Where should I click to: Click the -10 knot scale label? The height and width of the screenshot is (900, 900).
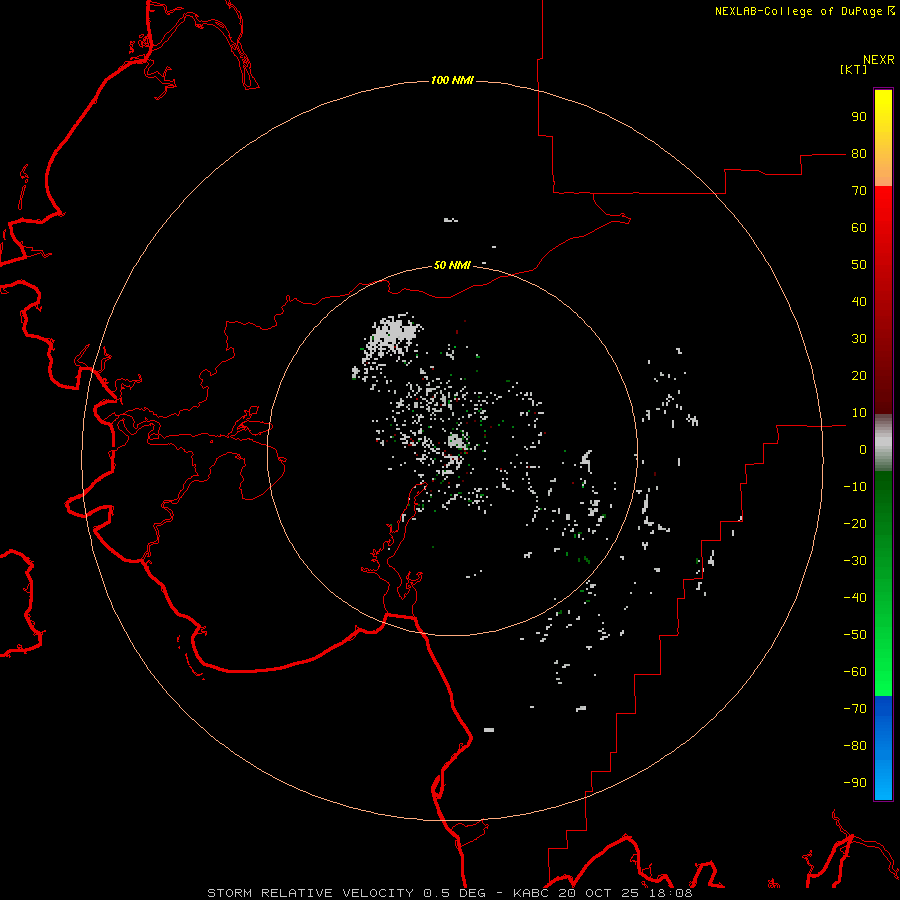855,487
